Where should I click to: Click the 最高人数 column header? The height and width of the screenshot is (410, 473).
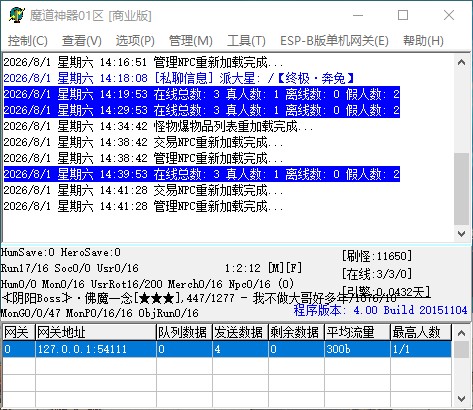421,332
